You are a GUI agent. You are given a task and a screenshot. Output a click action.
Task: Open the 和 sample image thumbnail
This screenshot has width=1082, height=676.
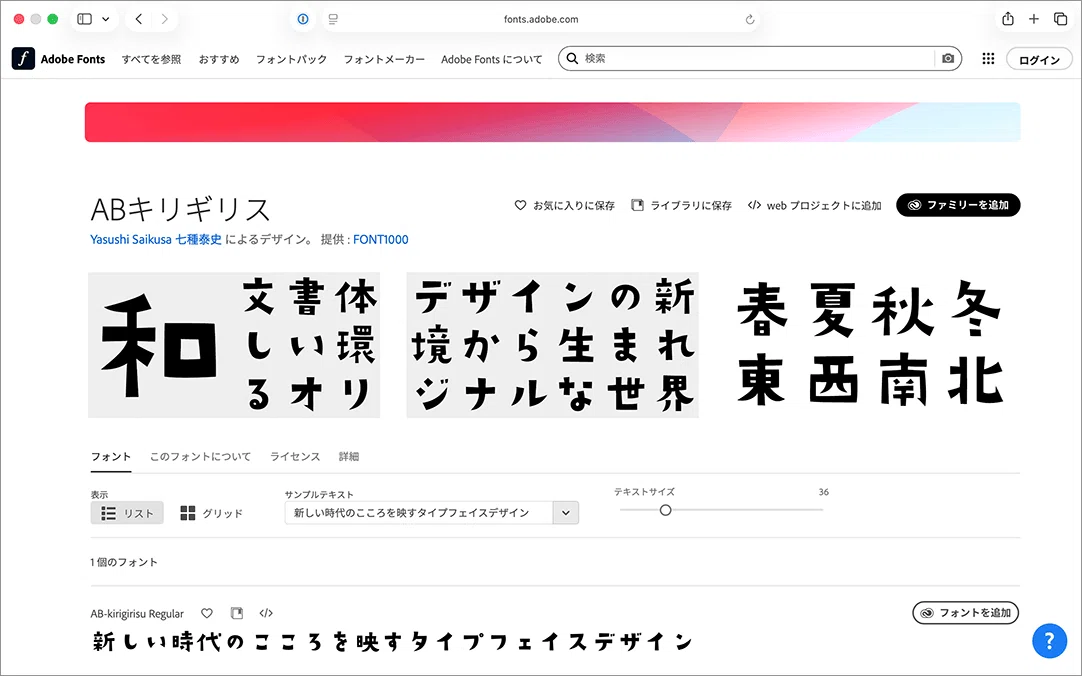[234, 345]
